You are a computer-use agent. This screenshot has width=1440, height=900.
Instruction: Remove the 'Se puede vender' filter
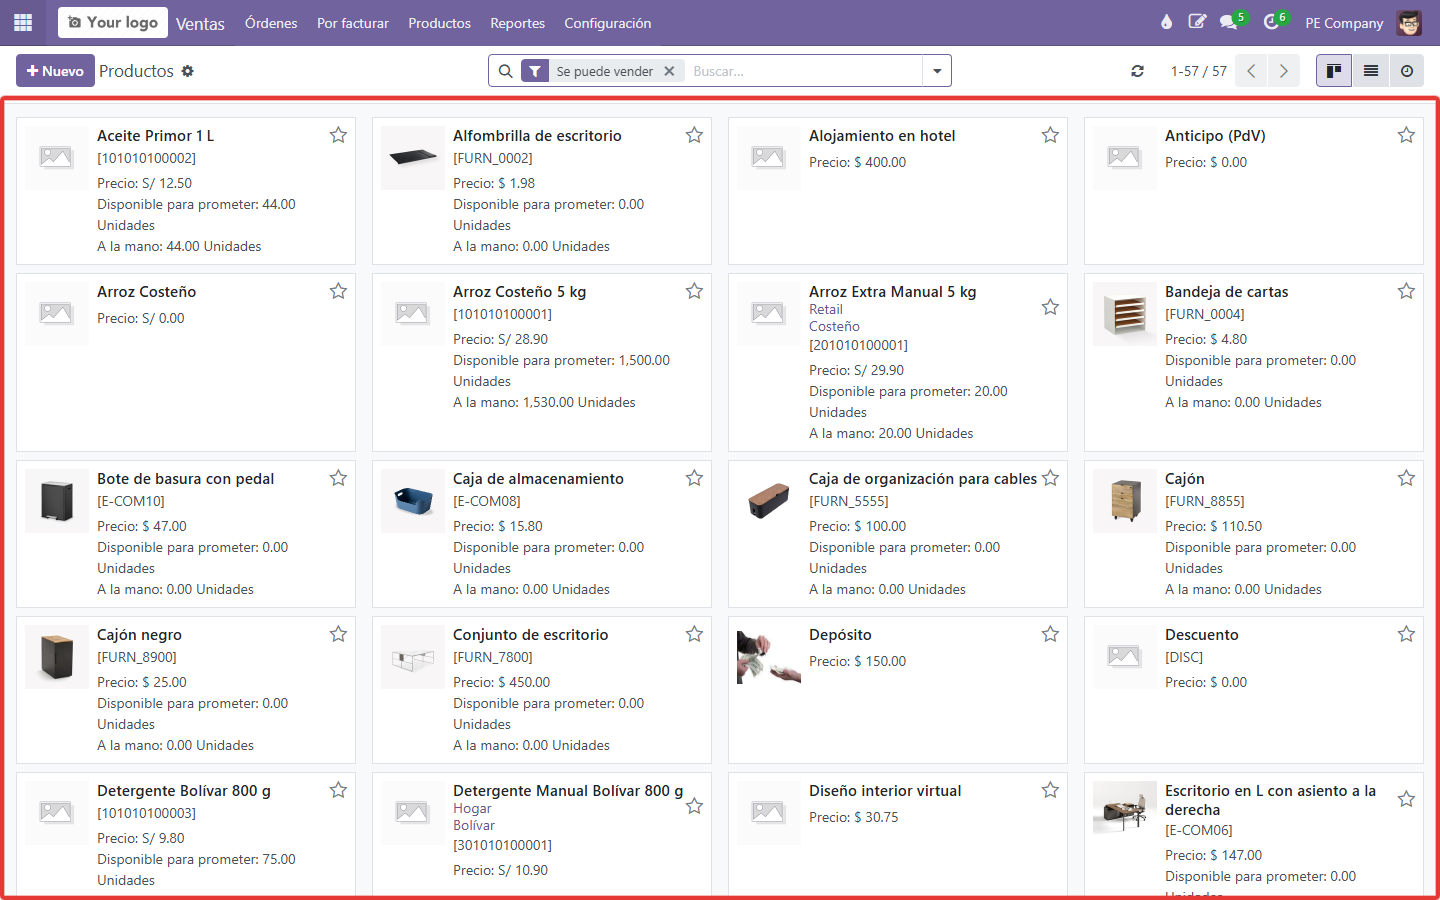pos(669,71)
